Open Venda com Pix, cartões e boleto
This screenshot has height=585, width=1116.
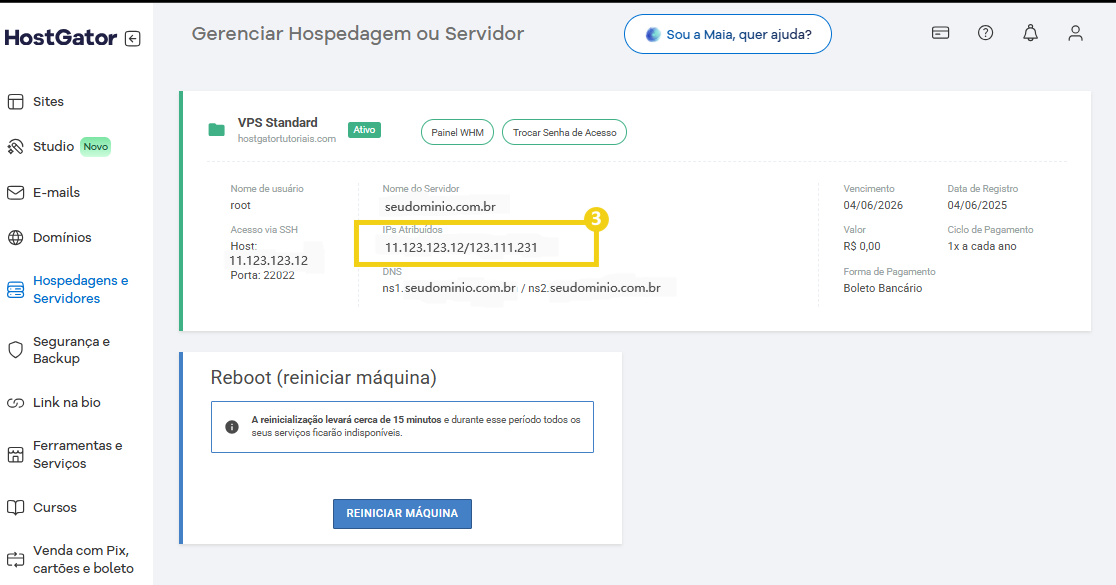tap(83, 559)
